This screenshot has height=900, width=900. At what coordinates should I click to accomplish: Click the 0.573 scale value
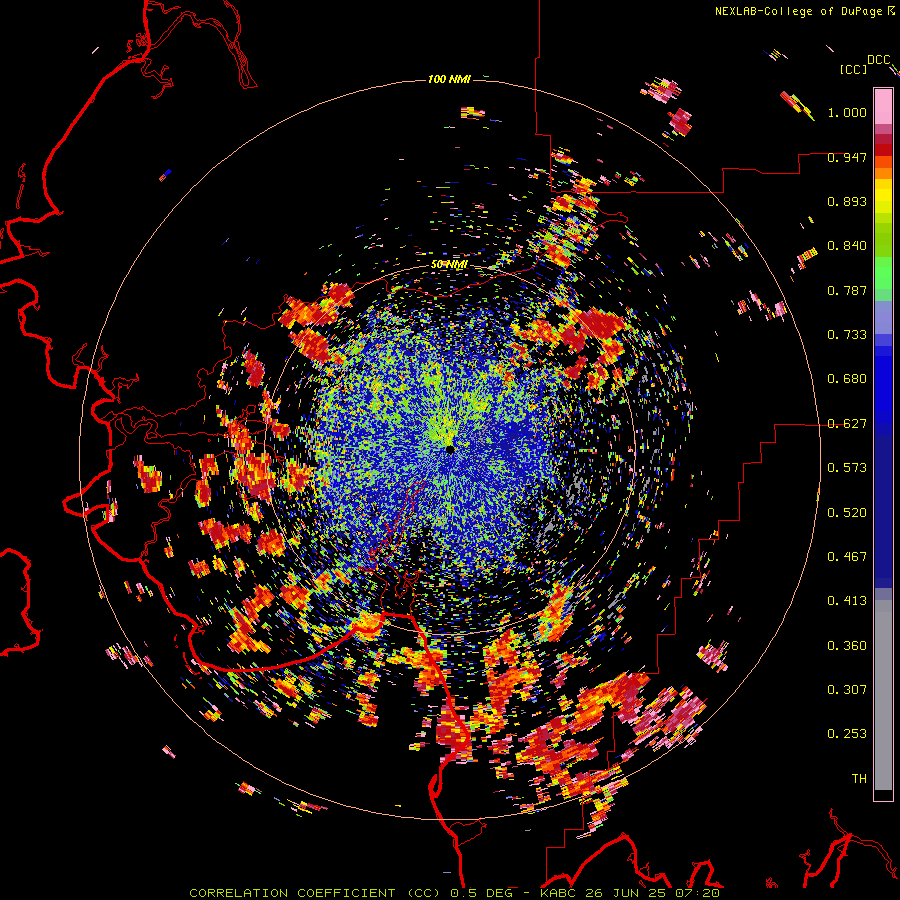[x=847, y=468]
